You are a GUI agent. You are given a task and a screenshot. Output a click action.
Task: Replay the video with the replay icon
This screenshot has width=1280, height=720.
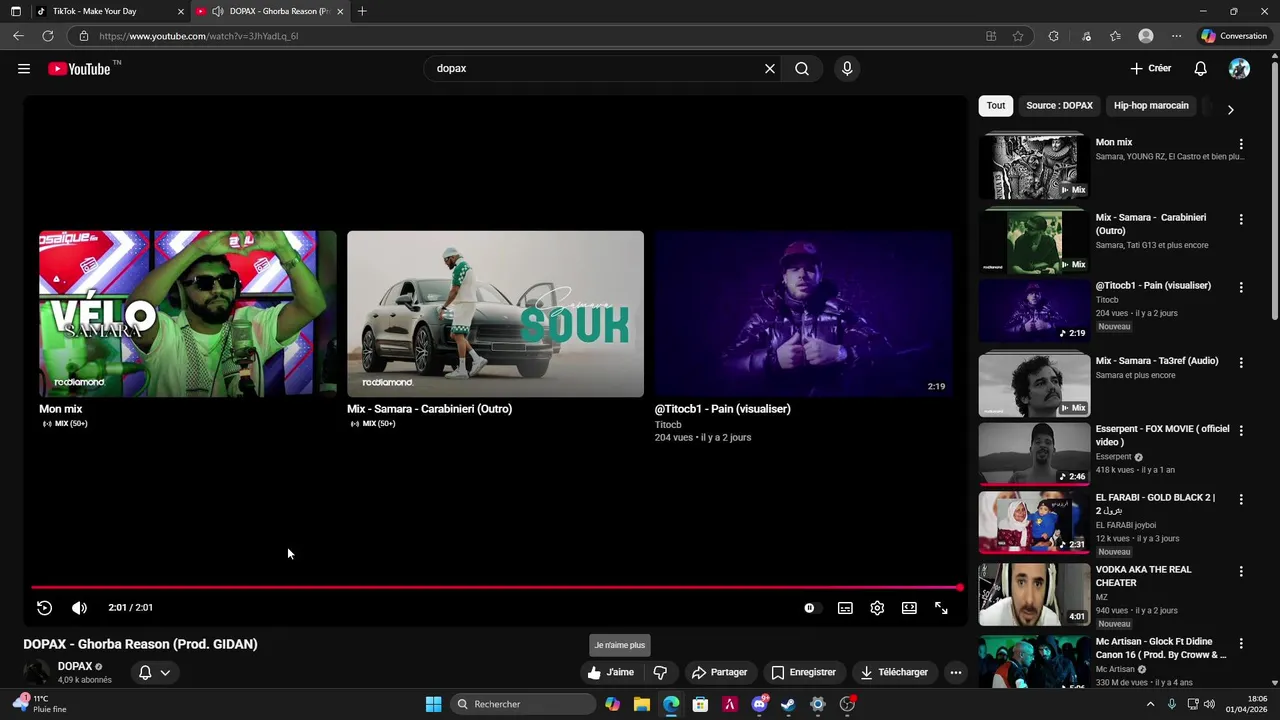[x=44, y=608]
